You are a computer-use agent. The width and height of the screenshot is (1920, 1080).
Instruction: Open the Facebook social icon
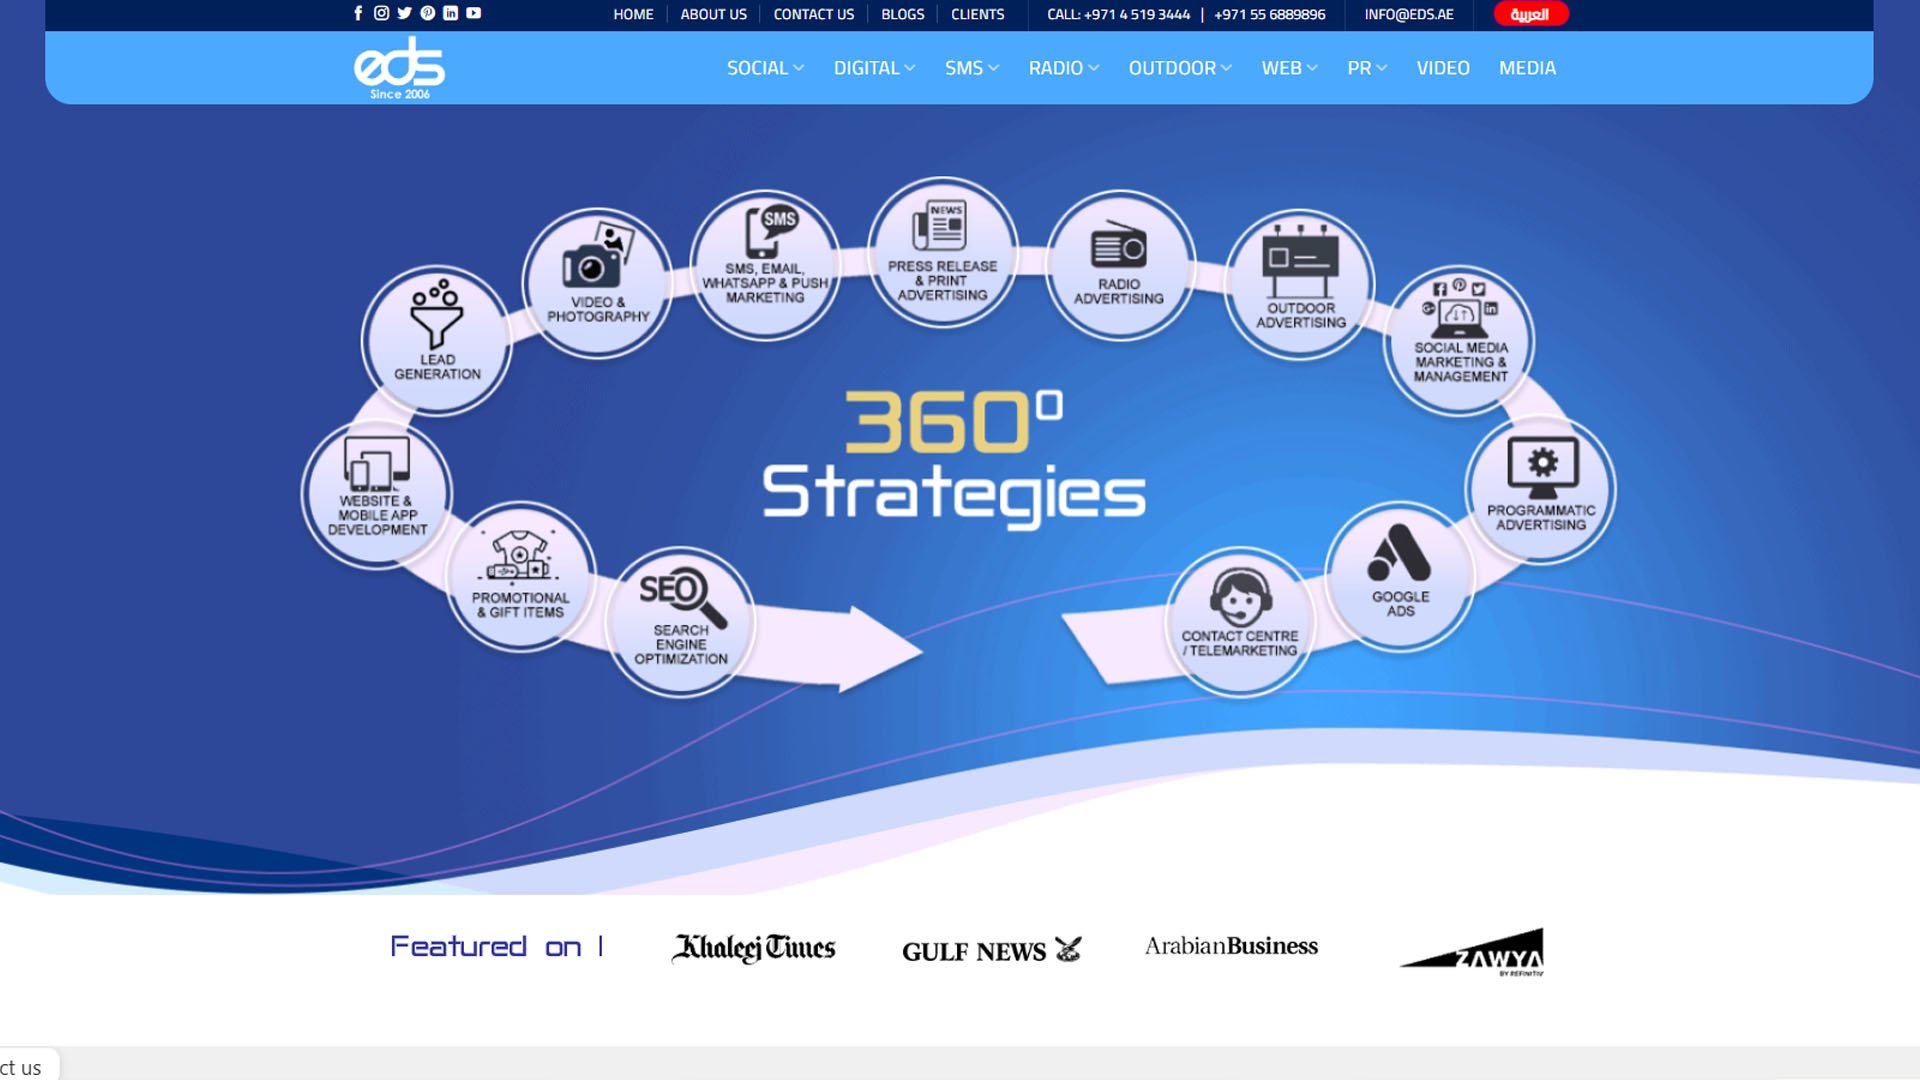(358, 13)
